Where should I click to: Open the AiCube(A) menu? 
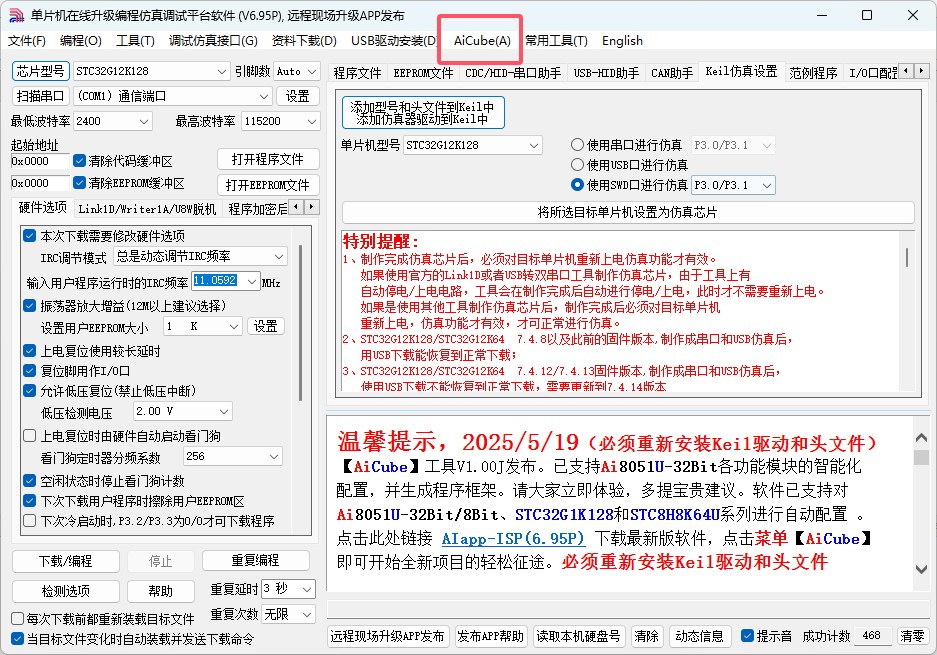tap(482, 41)
